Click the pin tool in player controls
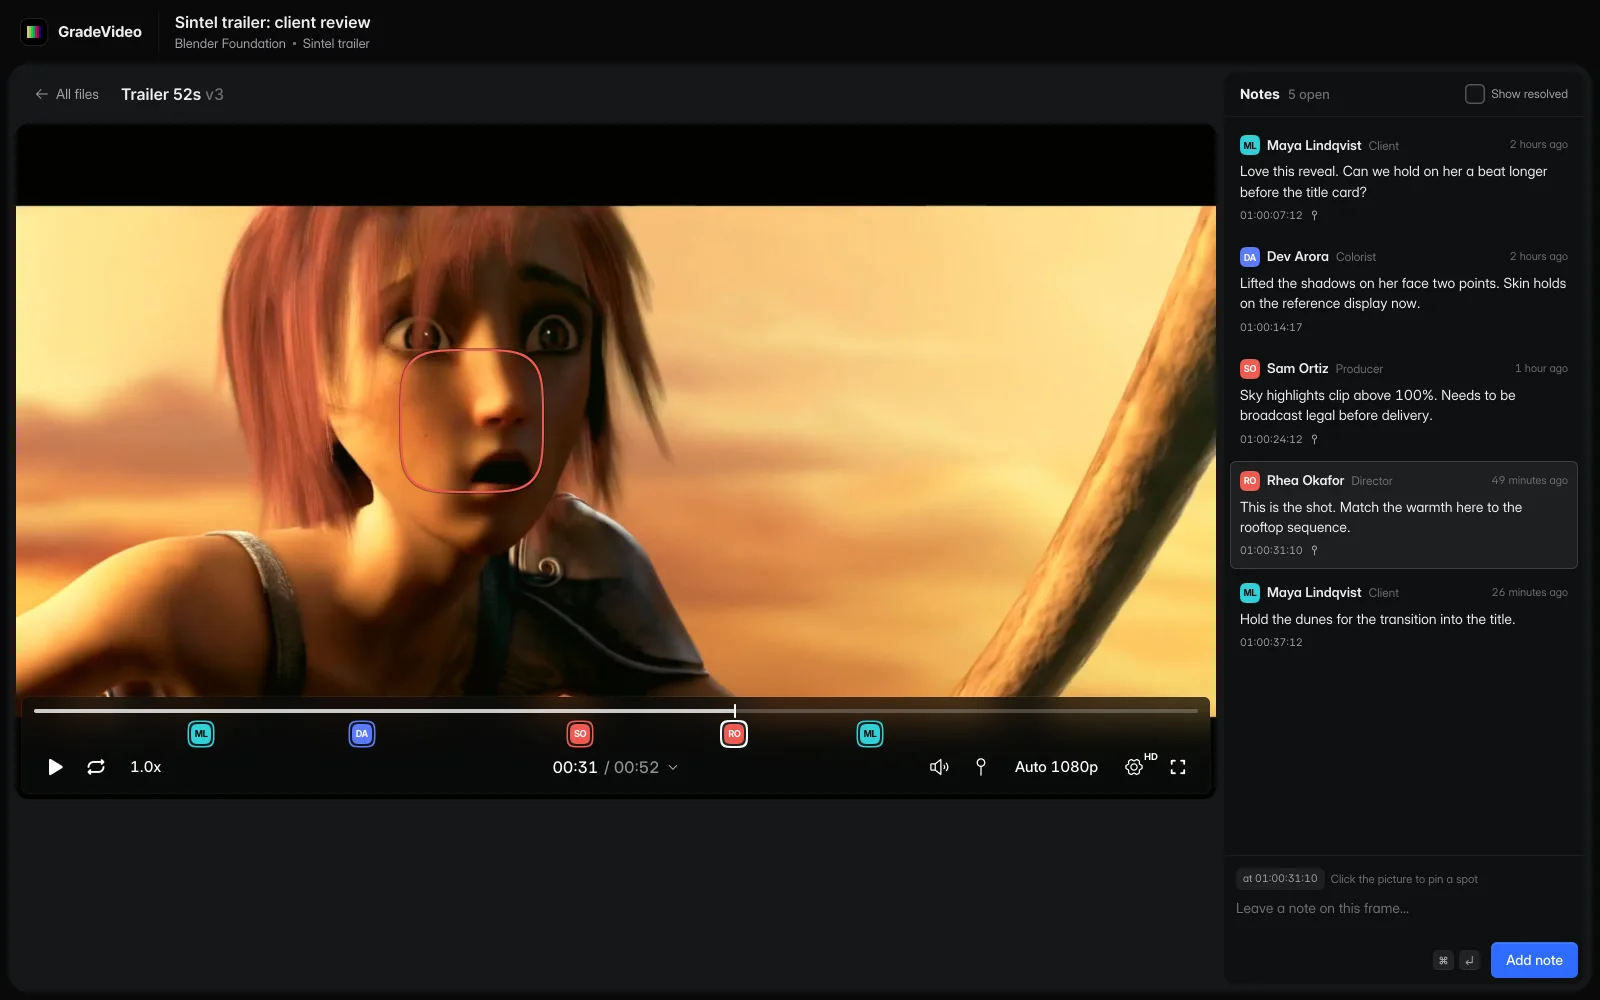The height and width of the screenshot is (1000, 1600). [981, 767]
